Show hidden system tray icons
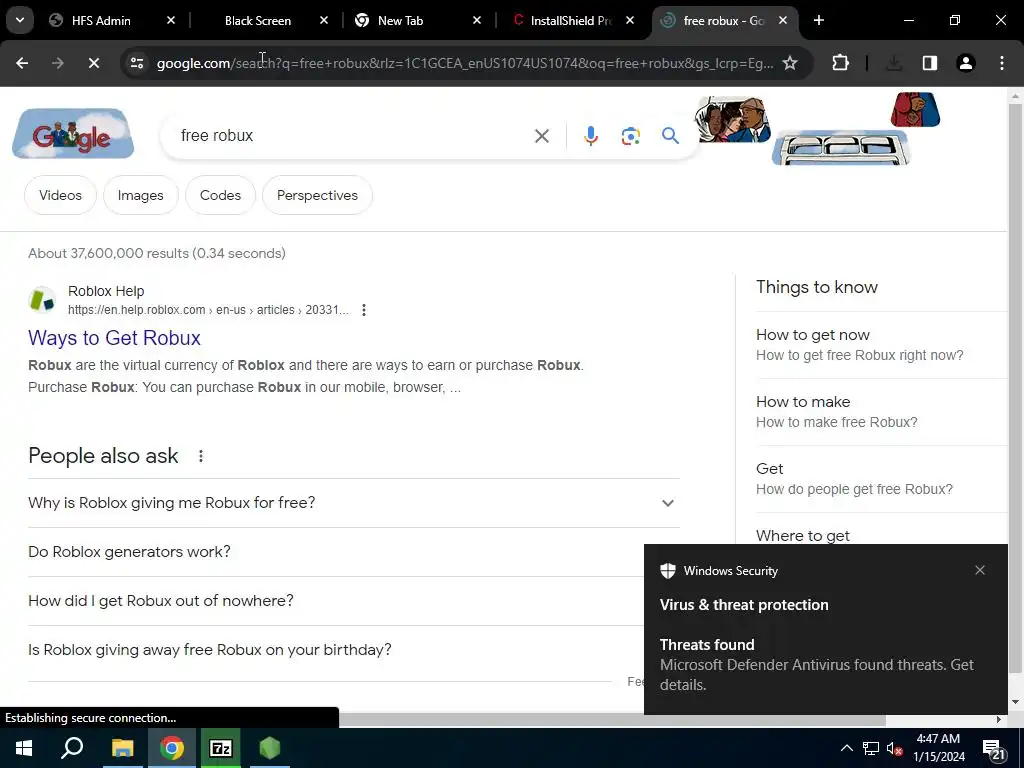 [846, 749]
